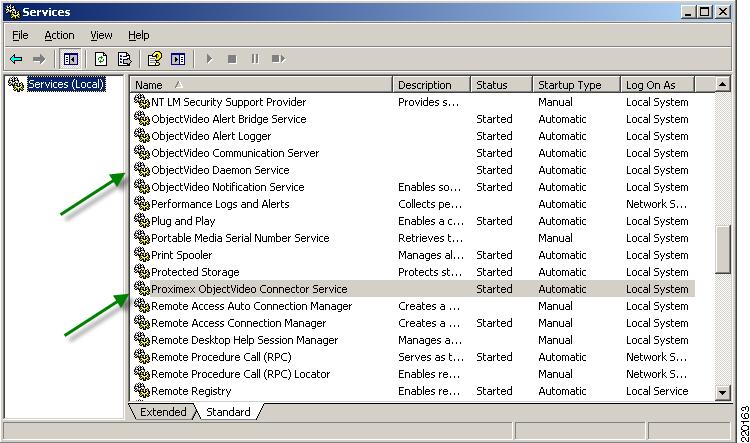Click the Services (Local) gear icon

(16, 84)
